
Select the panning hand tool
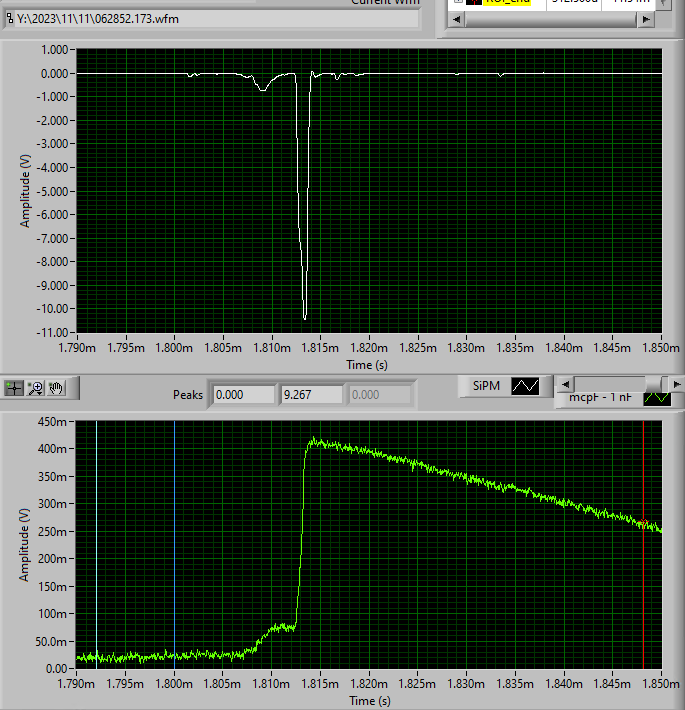pos(56,388)
